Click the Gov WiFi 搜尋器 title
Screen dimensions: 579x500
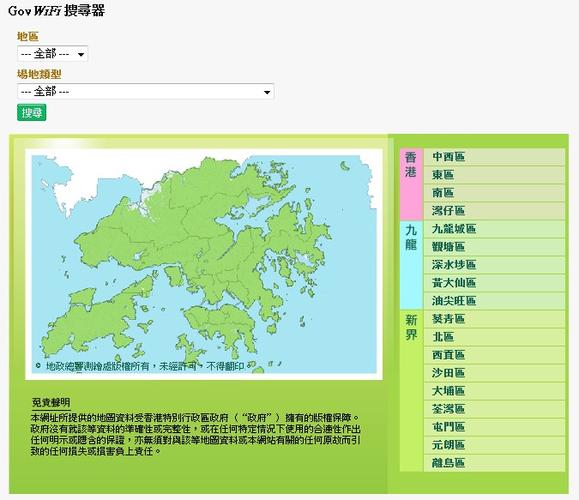click(x=56, y=10)
